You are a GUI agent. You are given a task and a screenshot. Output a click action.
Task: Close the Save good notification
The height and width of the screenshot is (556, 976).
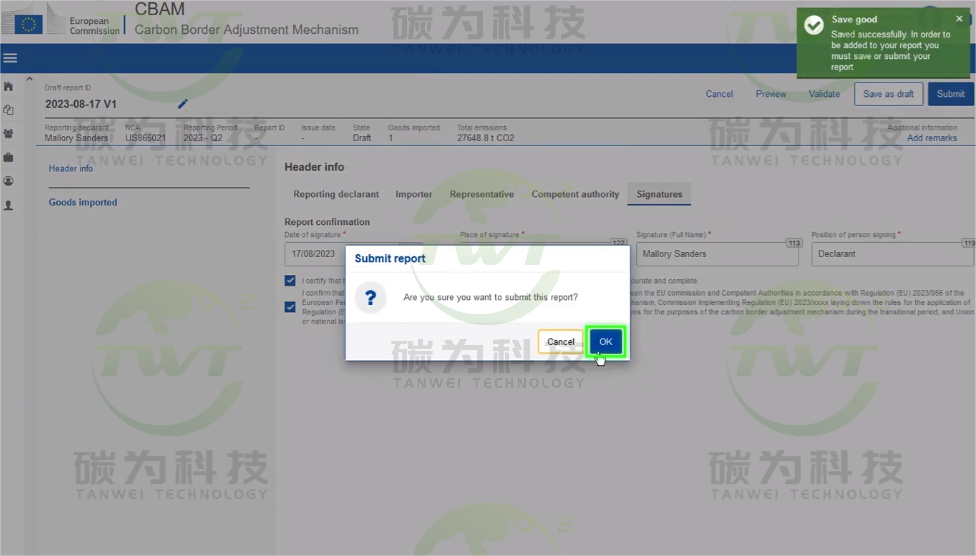pyautogui.click(x=959, y=19)
